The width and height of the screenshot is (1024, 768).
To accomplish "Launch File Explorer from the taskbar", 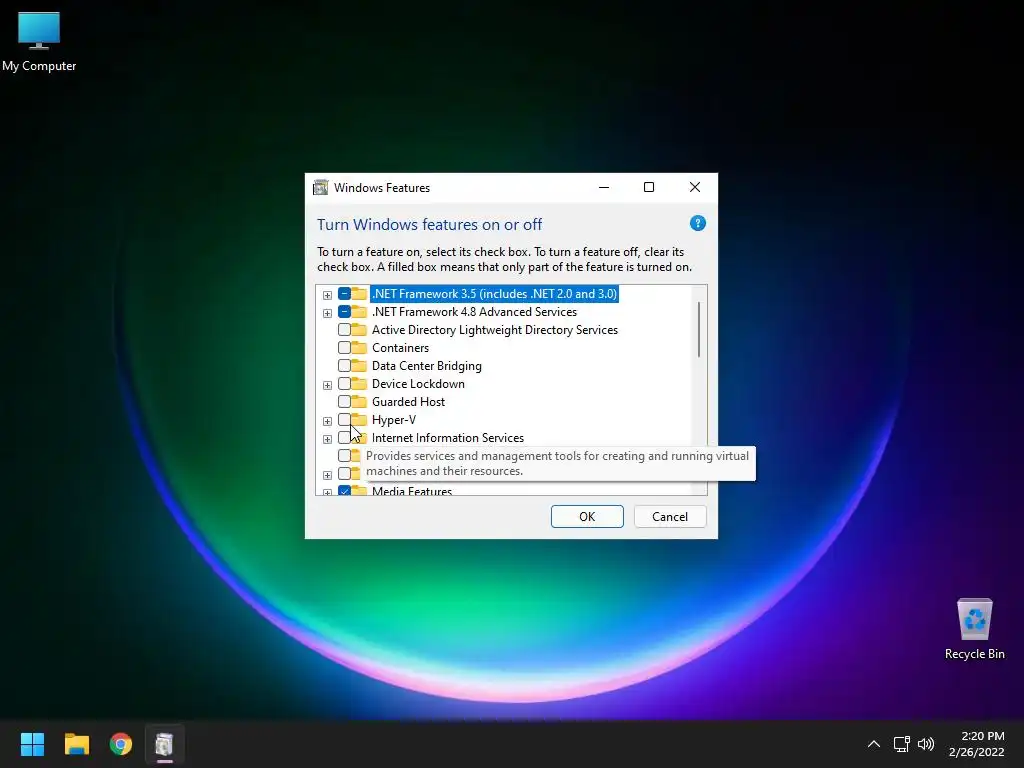I will tap(76, 744).
